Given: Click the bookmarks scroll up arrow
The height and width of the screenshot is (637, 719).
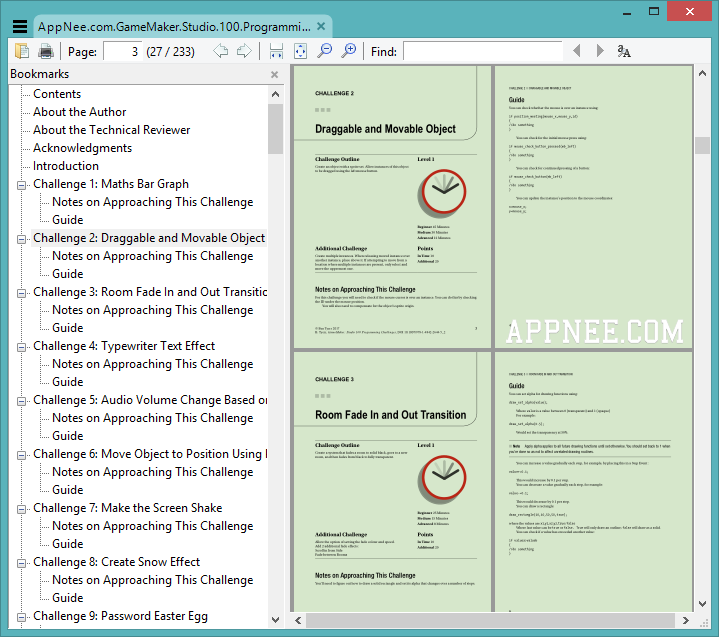Looking at the screenshot, I should (275, 94).
